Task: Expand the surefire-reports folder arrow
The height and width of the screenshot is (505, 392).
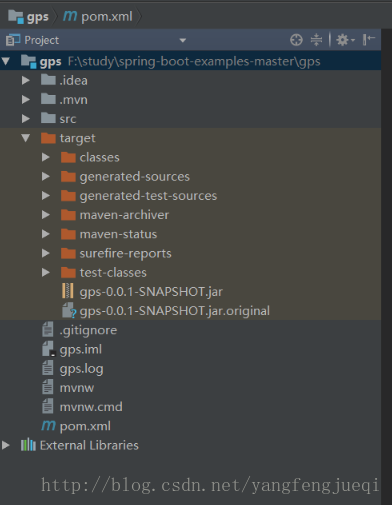Action: click(46, 253)
